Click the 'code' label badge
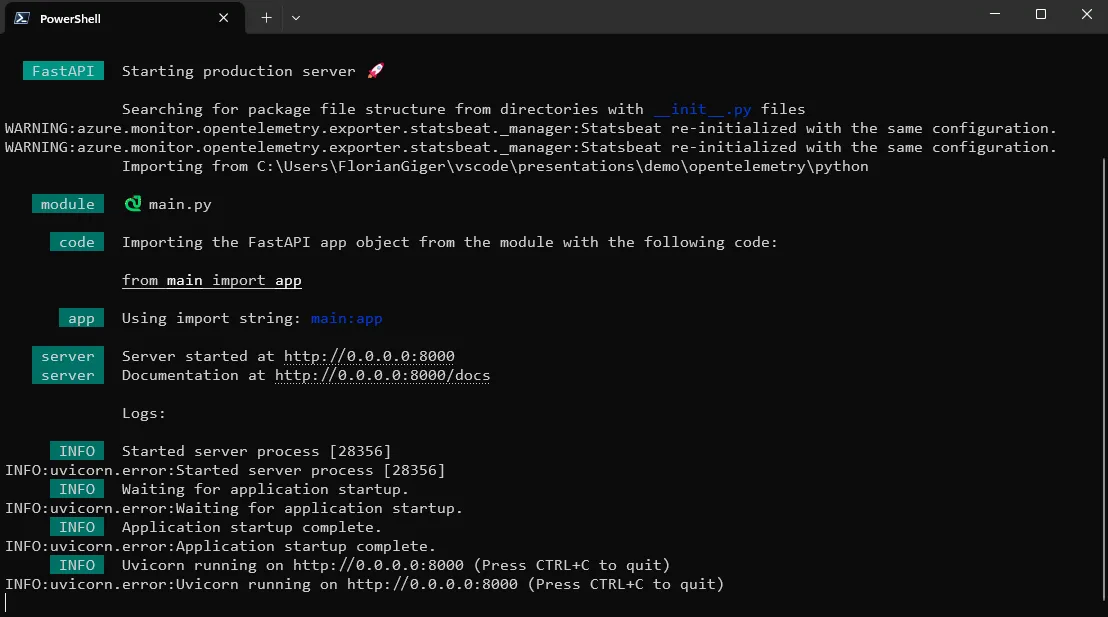The width and height of the screenshot is (1108, 617). tap(77, 242)
